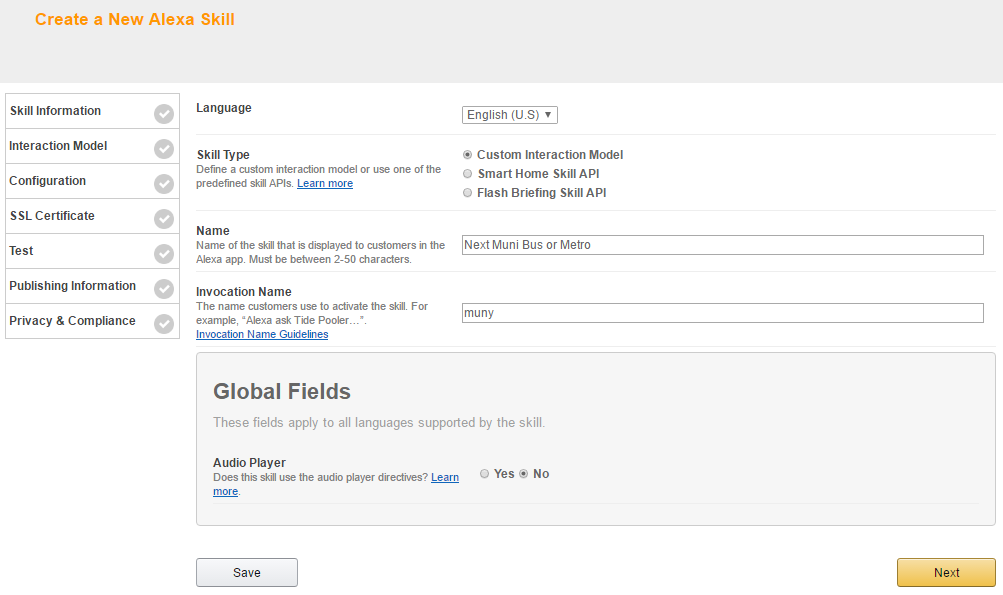Choose No for Audio Player
This screenshot has height=595, width=1003.
(524, 473)
